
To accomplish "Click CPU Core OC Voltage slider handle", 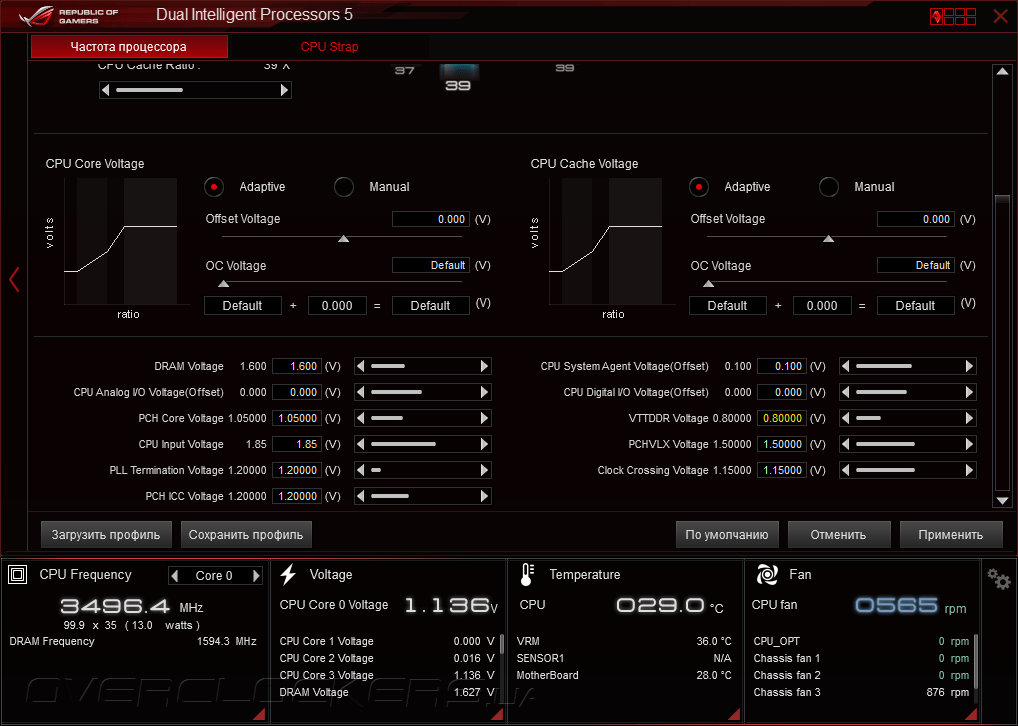I will click(x=224, y=284).
